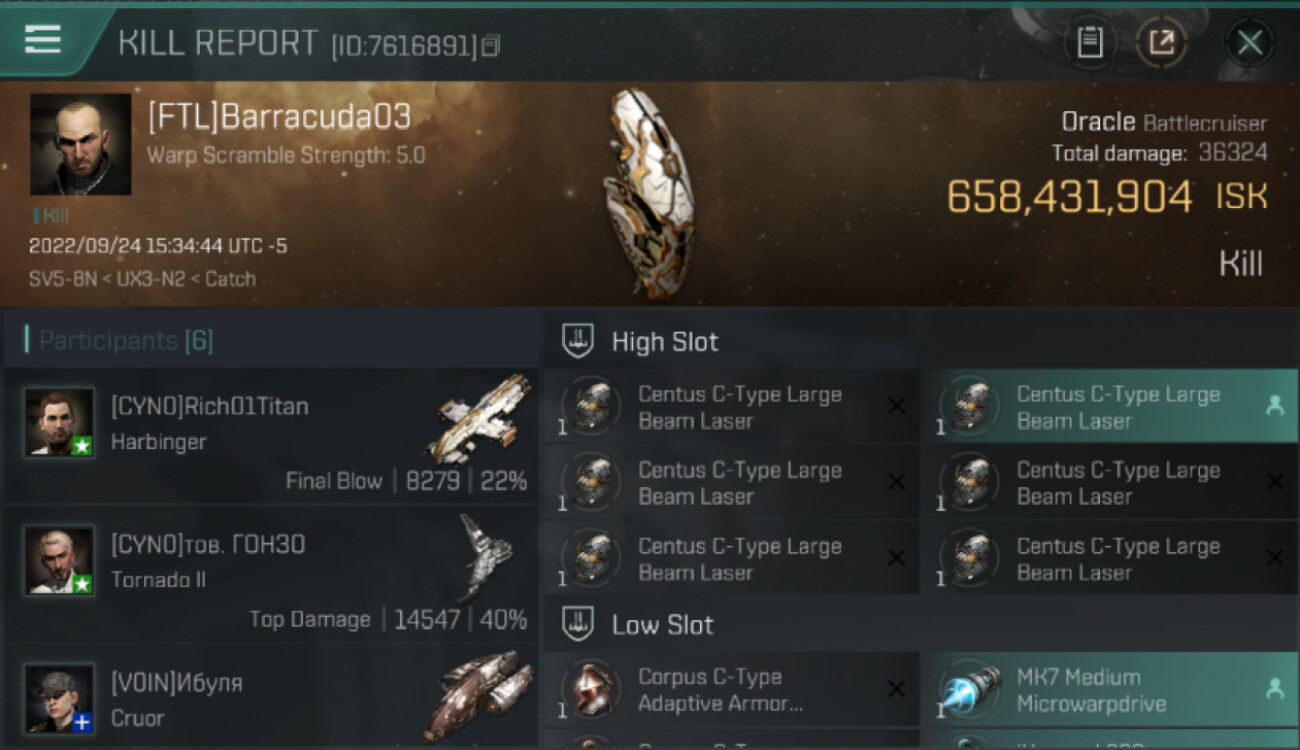
Task: Open the hamburger menu icon
Action: pyautogui.click(x=43, y=40)
